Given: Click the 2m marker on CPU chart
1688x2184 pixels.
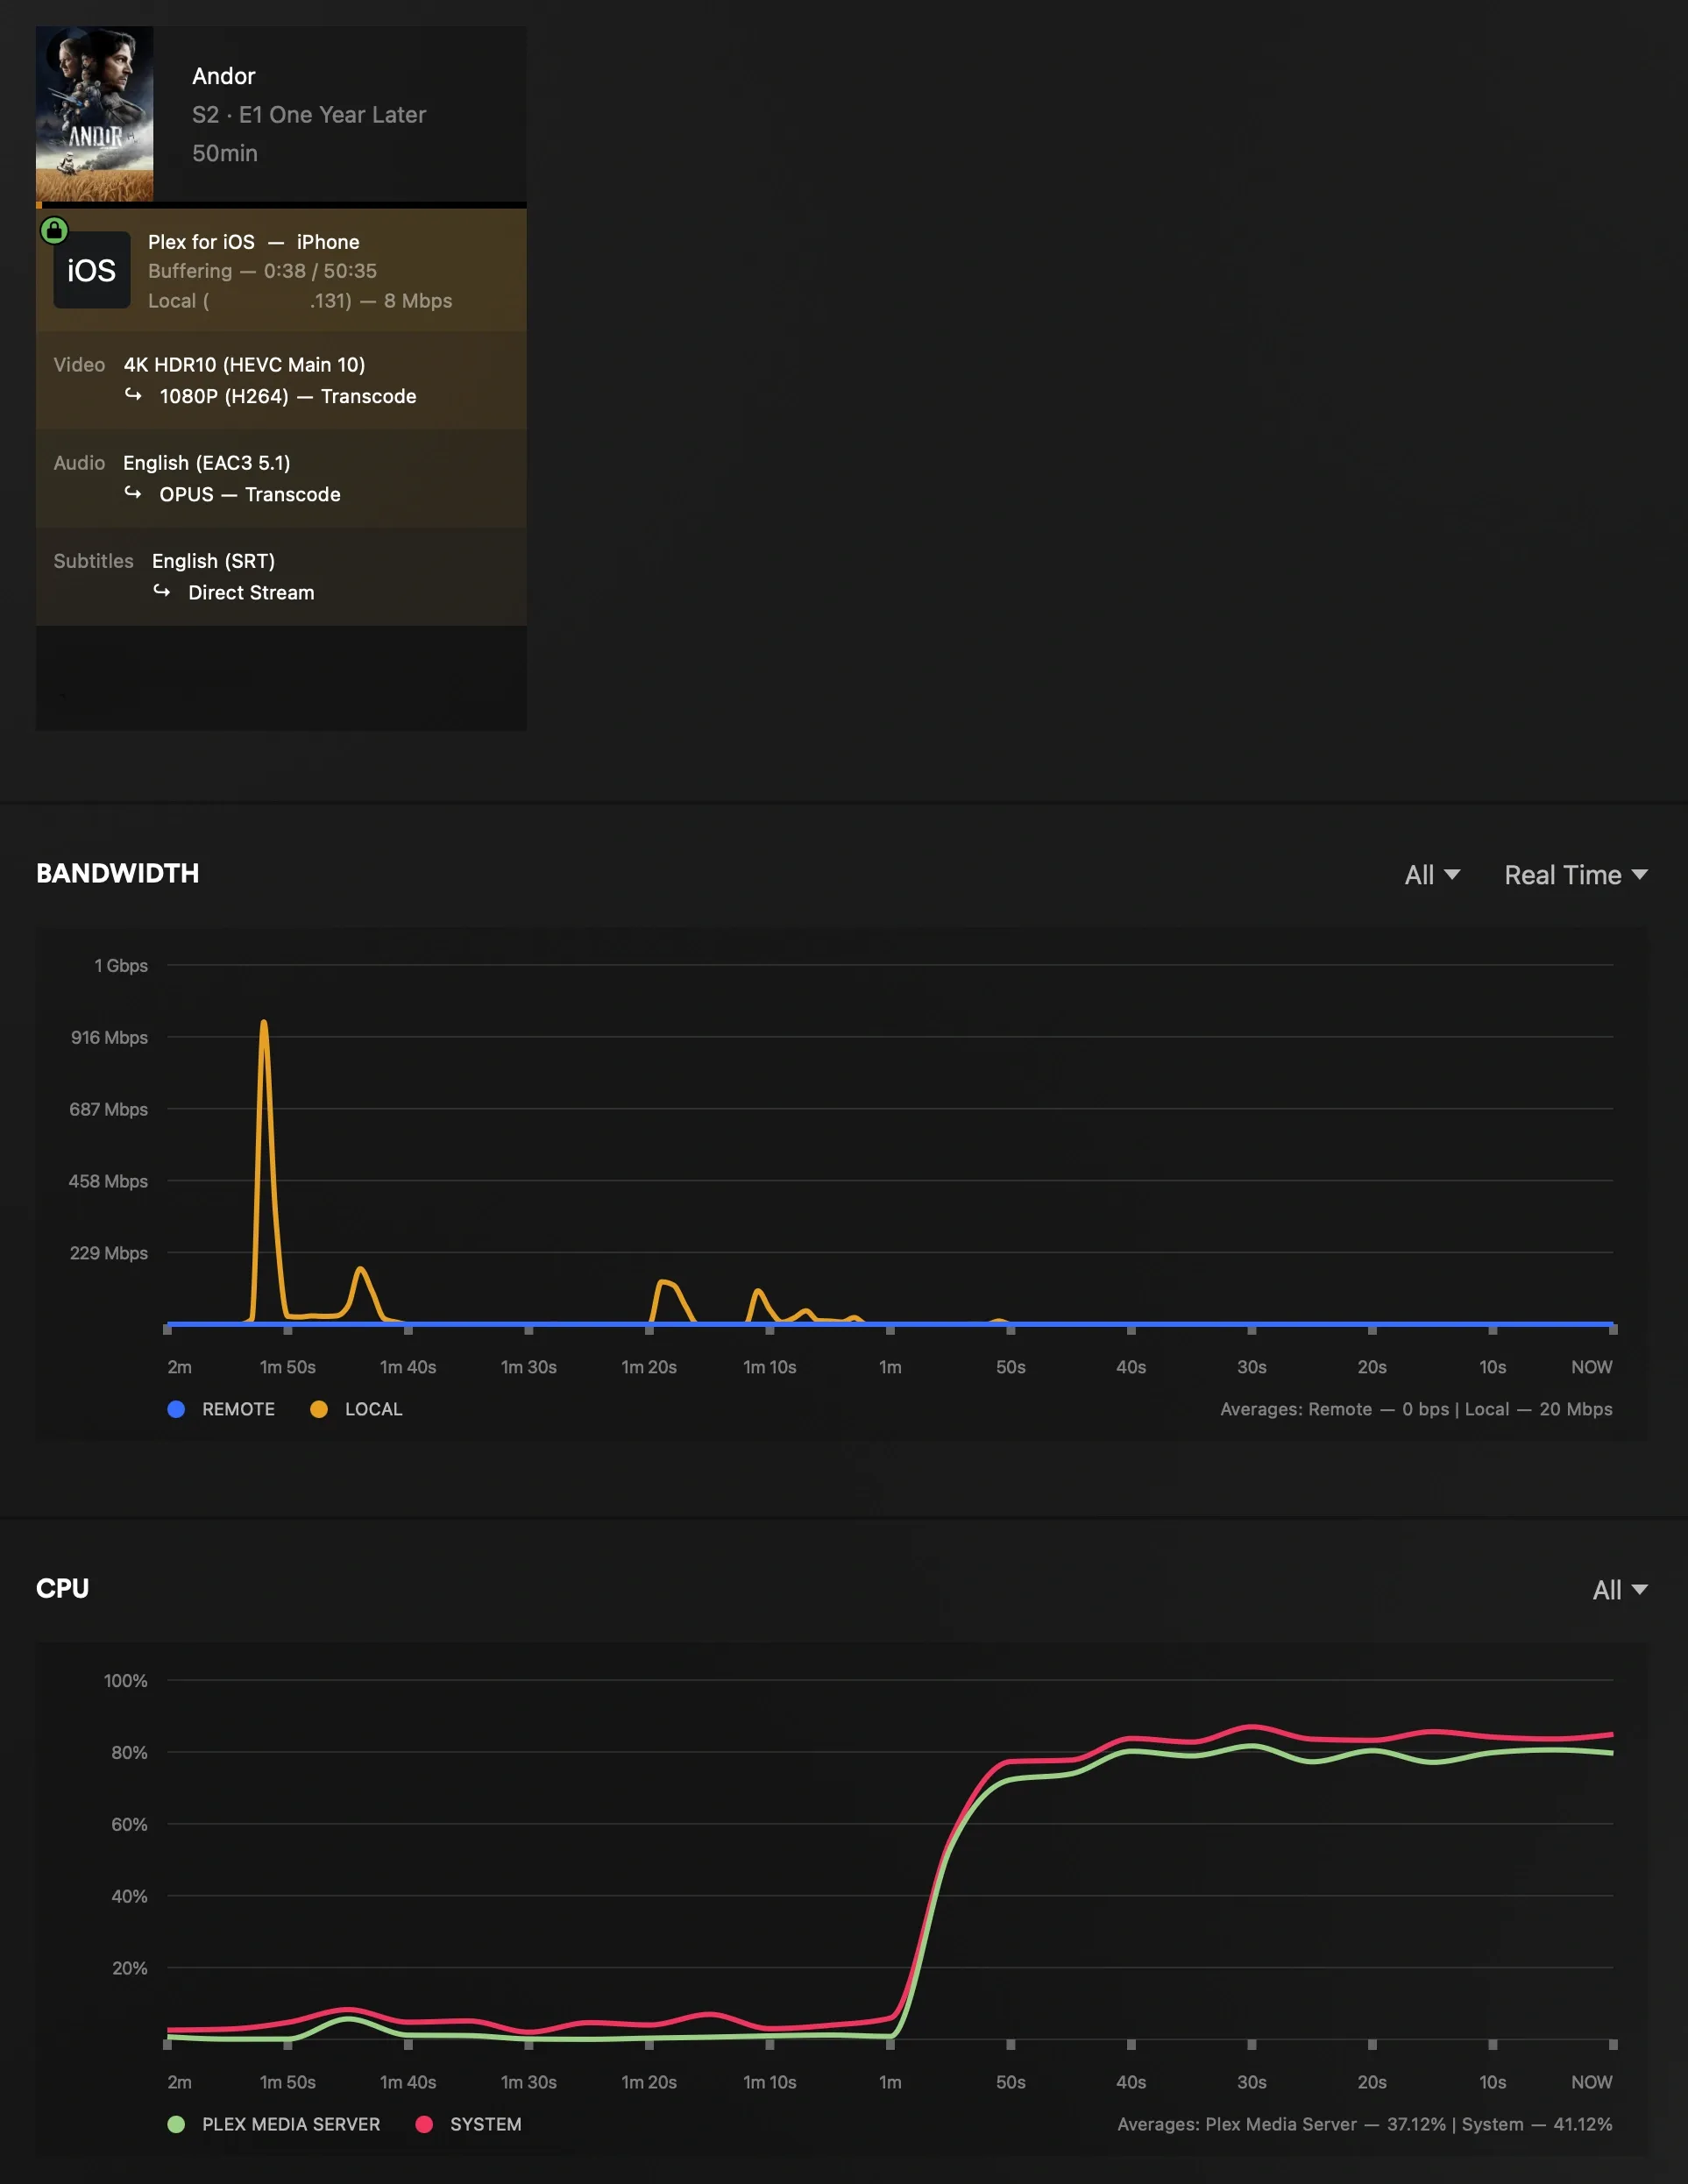Looking at the screenshot, I should click(x=180, y=2082).
